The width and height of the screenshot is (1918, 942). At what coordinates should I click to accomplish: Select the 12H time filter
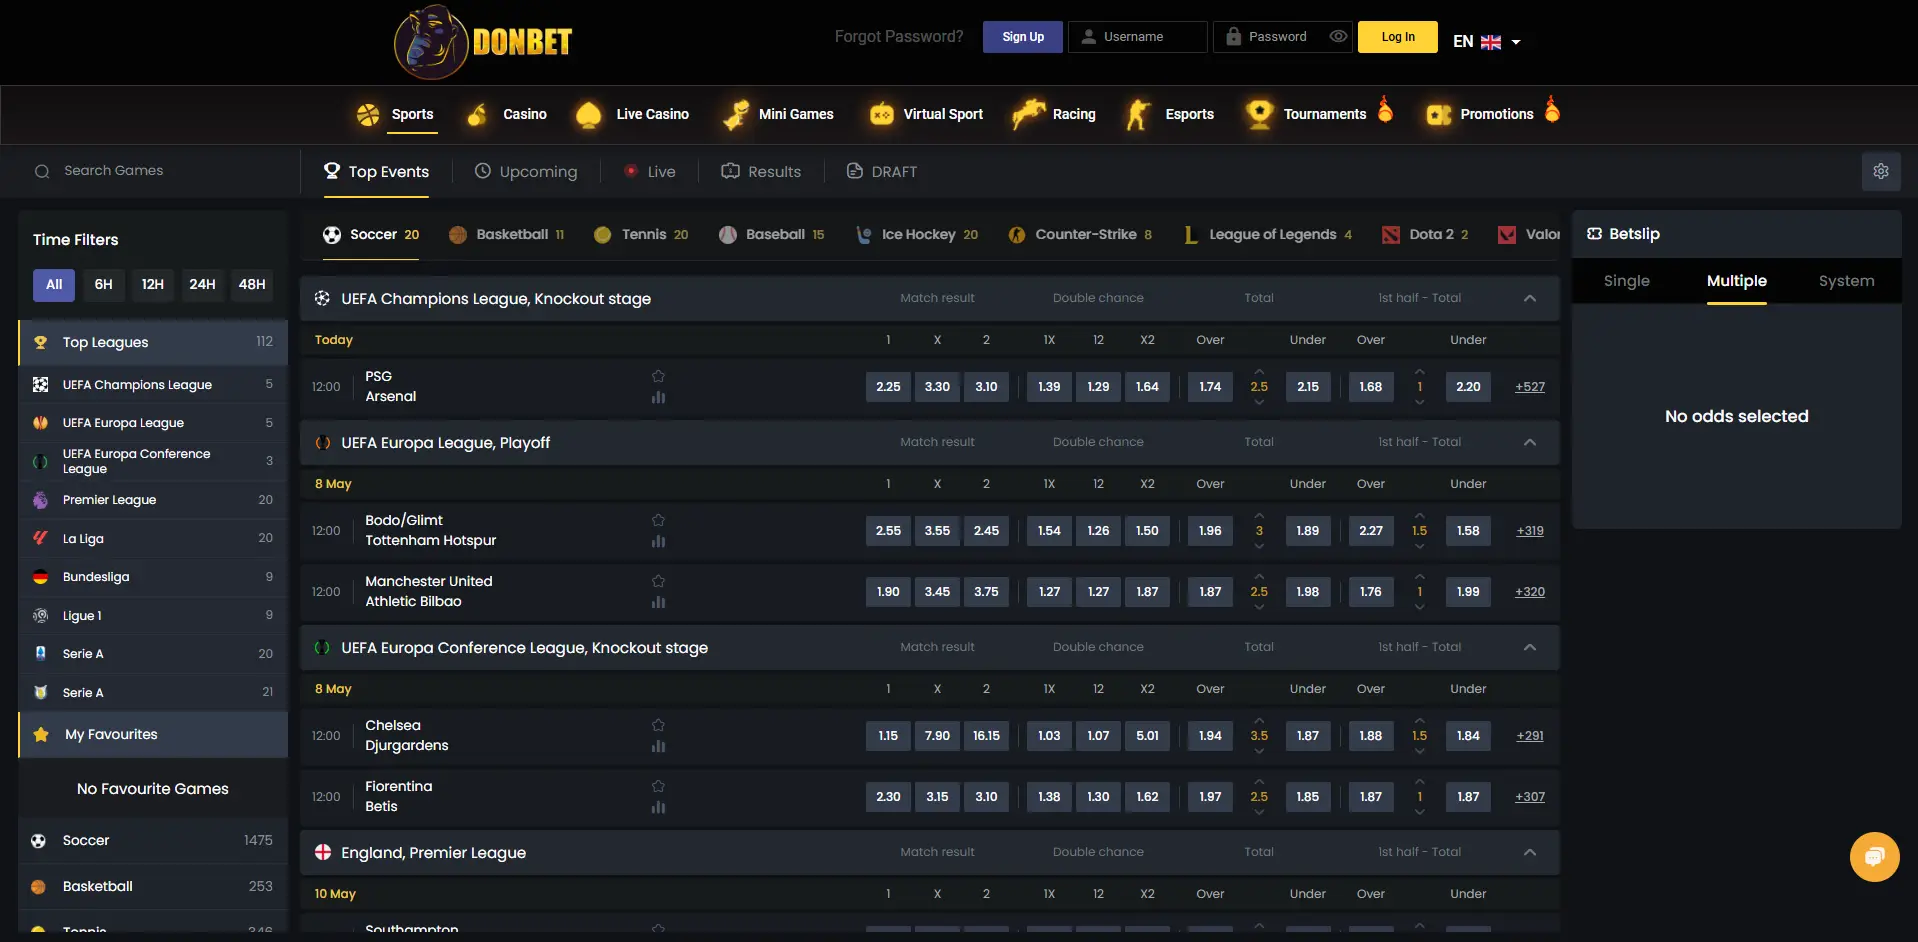coord(152,285)
